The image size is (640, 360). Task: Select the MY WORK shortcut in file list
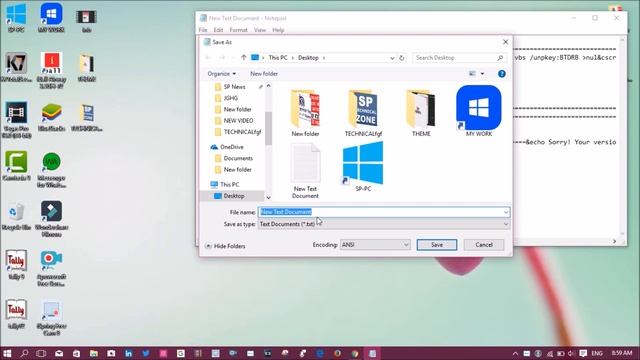(x=478, y=111)
